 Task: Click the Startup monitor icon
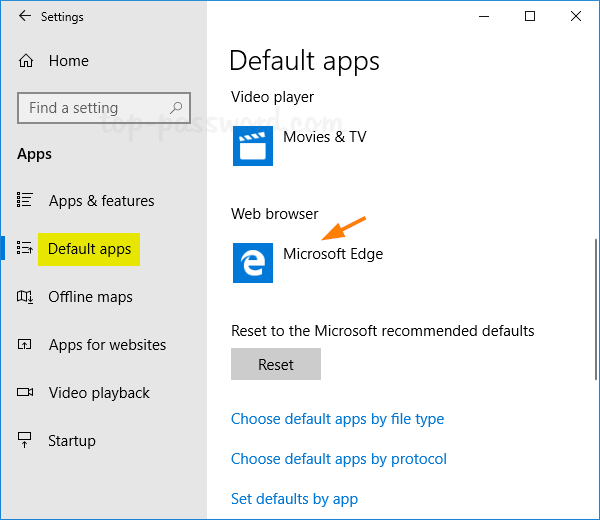26,441
